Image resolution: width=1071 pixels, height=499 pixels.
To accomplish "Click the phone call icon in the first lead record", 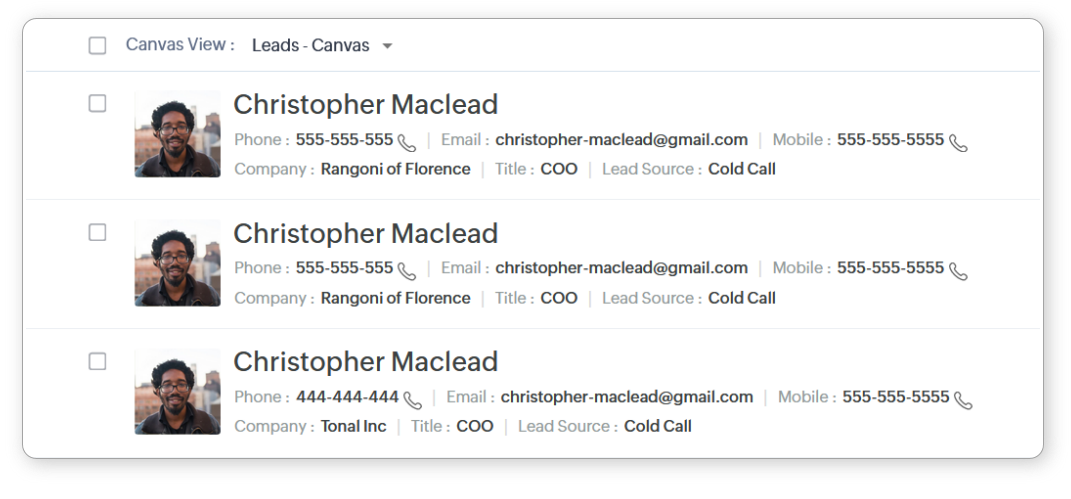I will coord(406,142).
